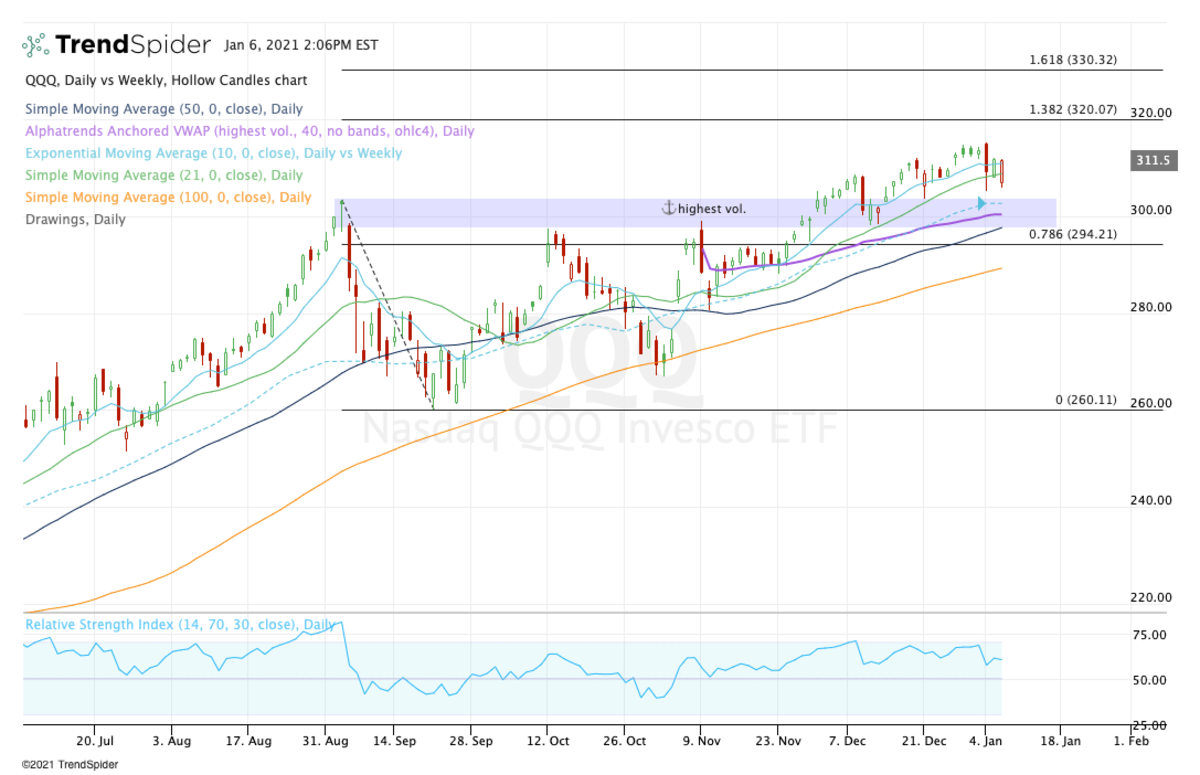Select the 220.00 price axis label
1200x775 pixels.
(1152, 597)
